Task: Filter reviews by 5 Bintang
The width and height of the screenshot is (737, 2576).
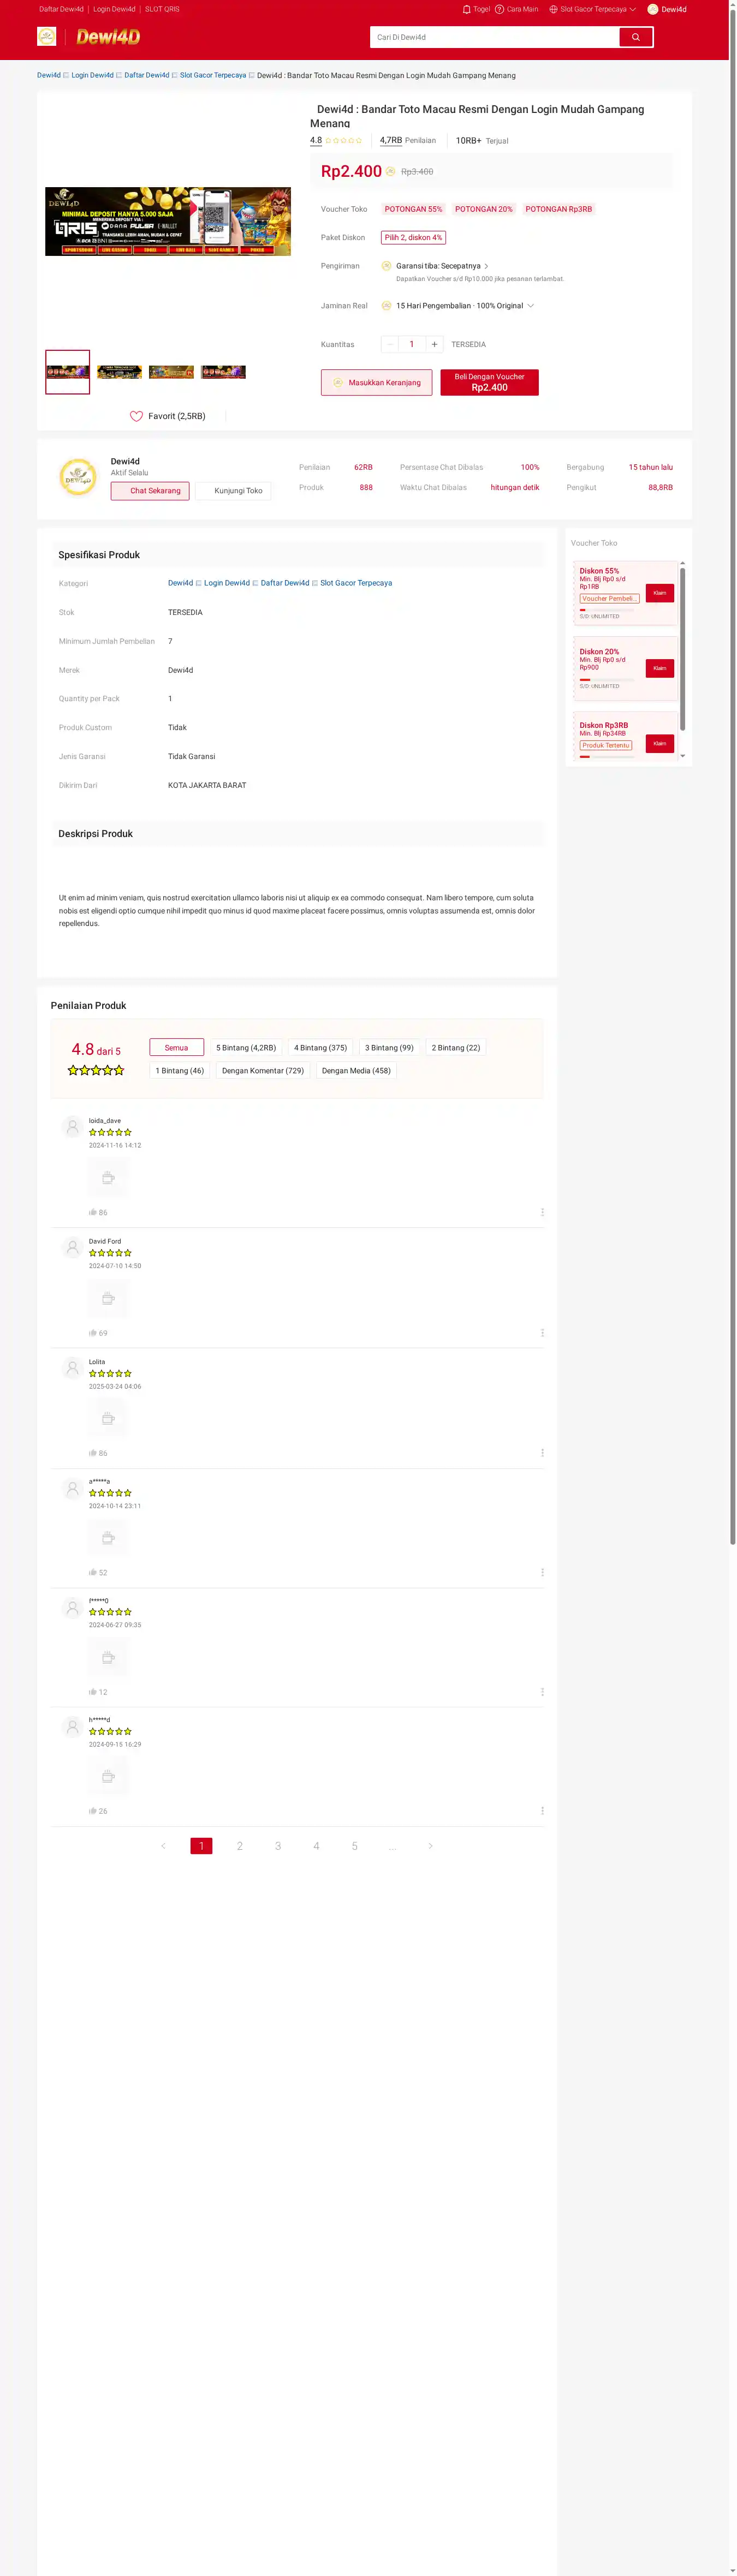Action: click(x=246, y=1047)
